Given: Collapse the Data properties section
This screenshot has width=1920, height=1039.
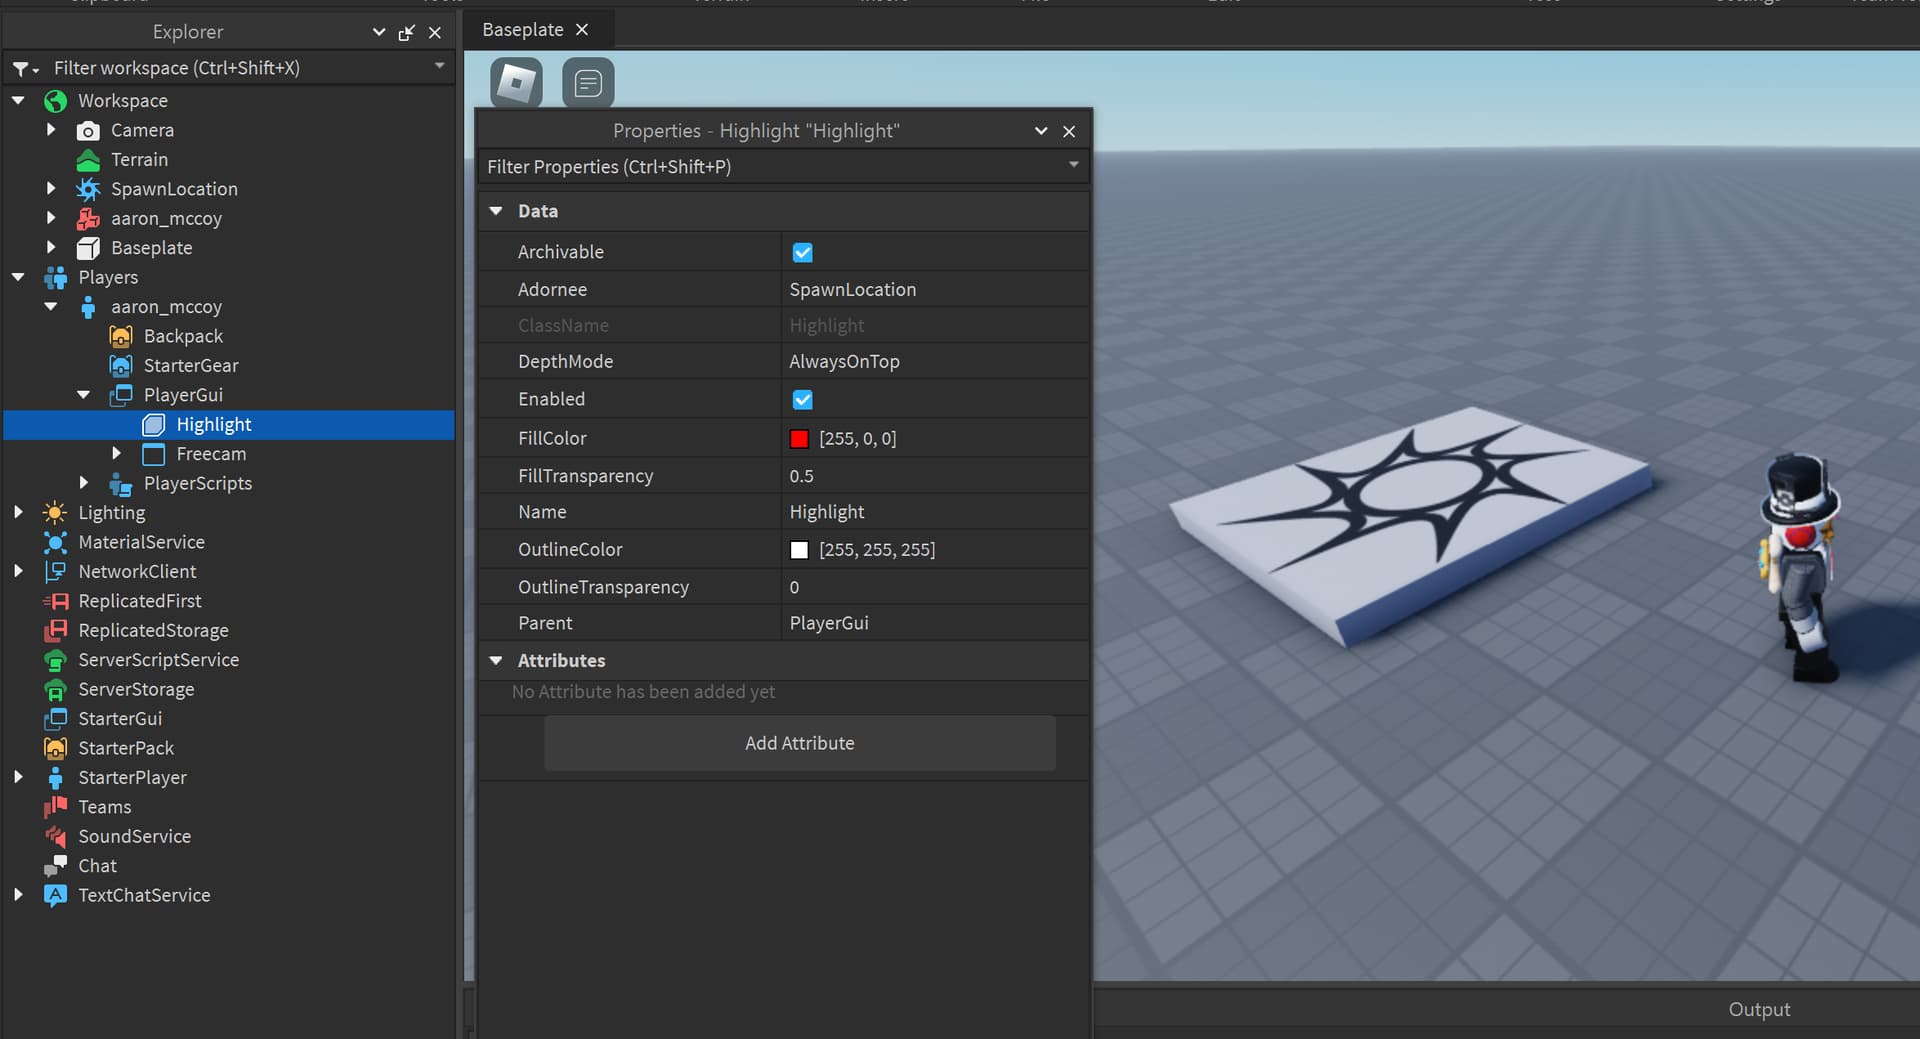Looking at the screenshot, I should (x=496, y=211).
